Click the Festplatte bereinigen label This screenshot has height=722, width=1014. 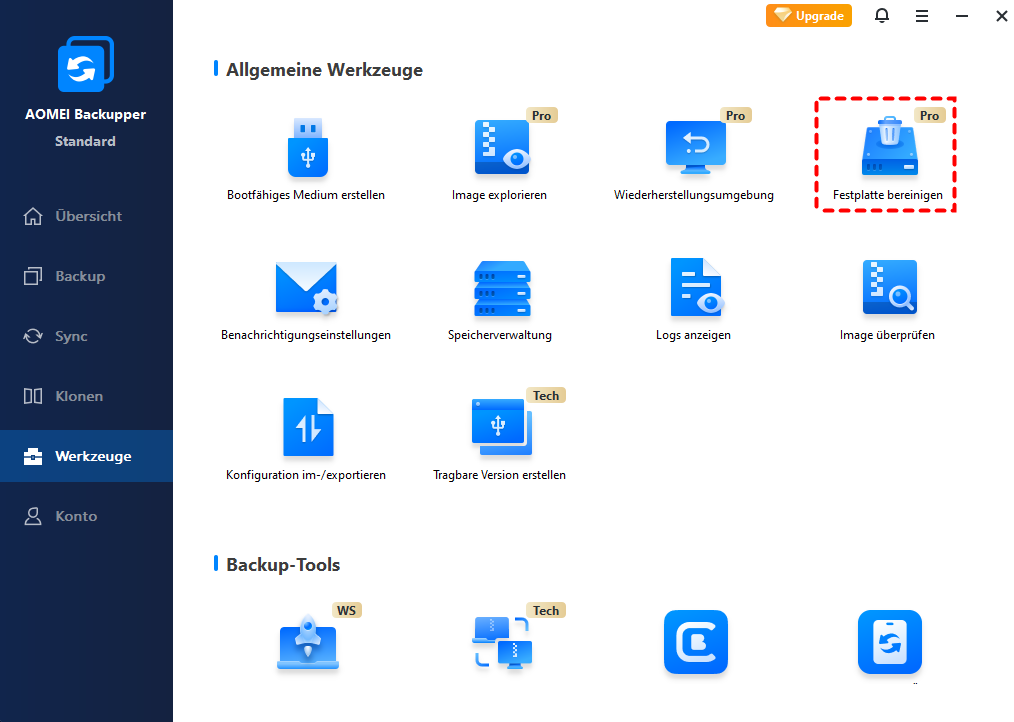click(888, 195)
